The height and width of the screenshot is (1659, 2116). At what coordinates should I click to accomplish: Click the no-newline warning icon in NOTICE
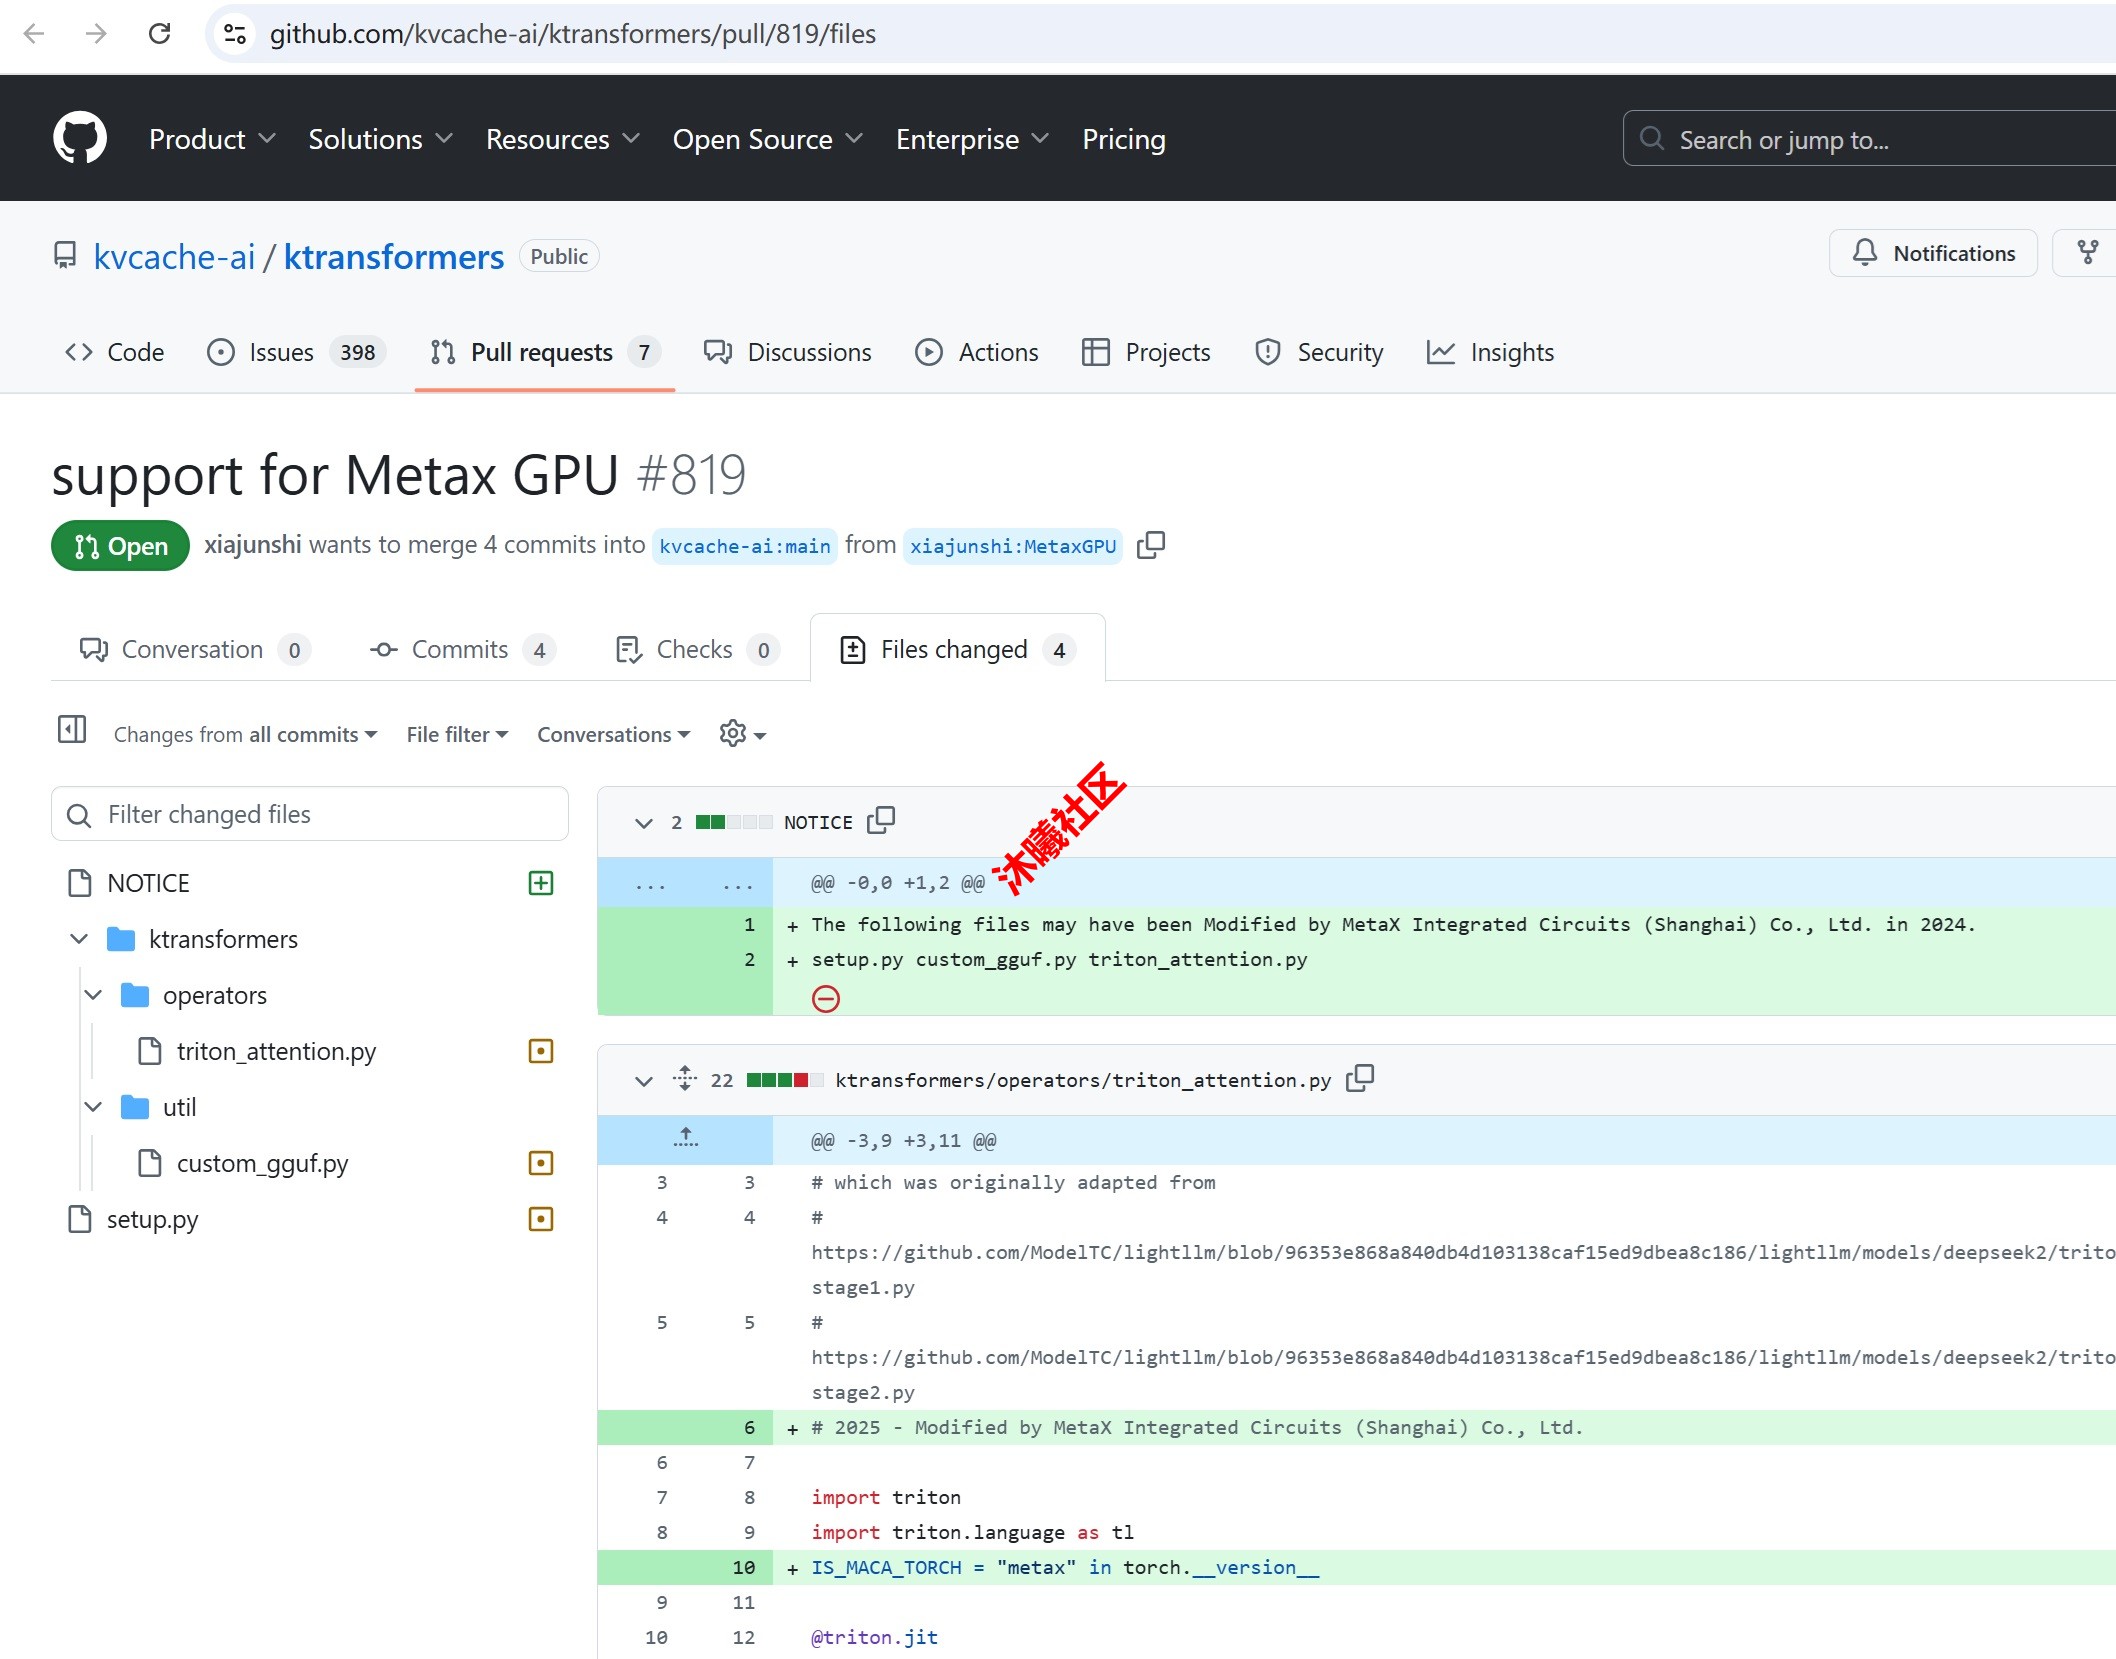point(826,998)
